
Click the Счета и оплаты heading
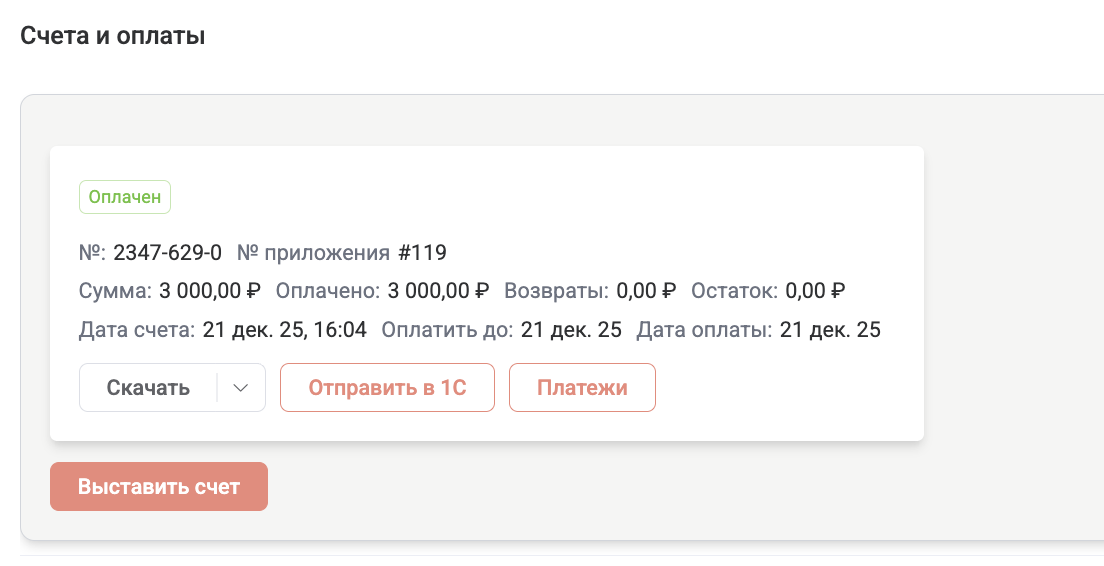click(x=113, y=37)
